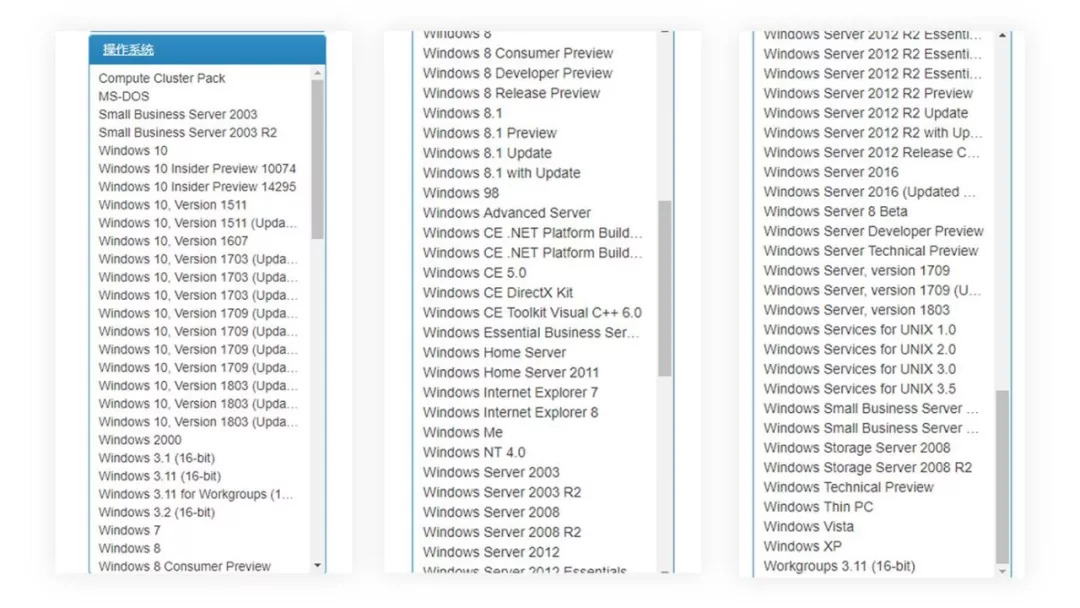Select "MS-DOS" in the list
1080x608 pixels.
[x=124, y=96]
